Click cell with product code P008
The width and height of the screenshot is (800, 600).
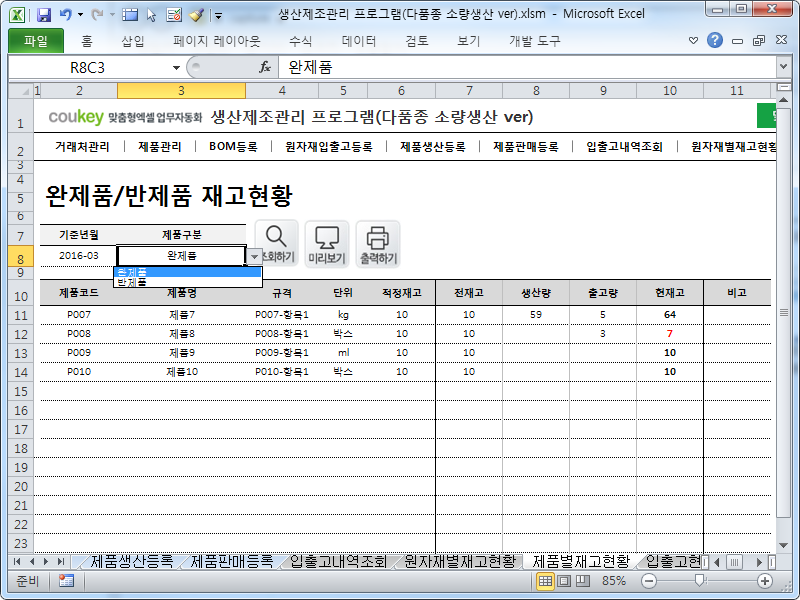click(79, 334)
